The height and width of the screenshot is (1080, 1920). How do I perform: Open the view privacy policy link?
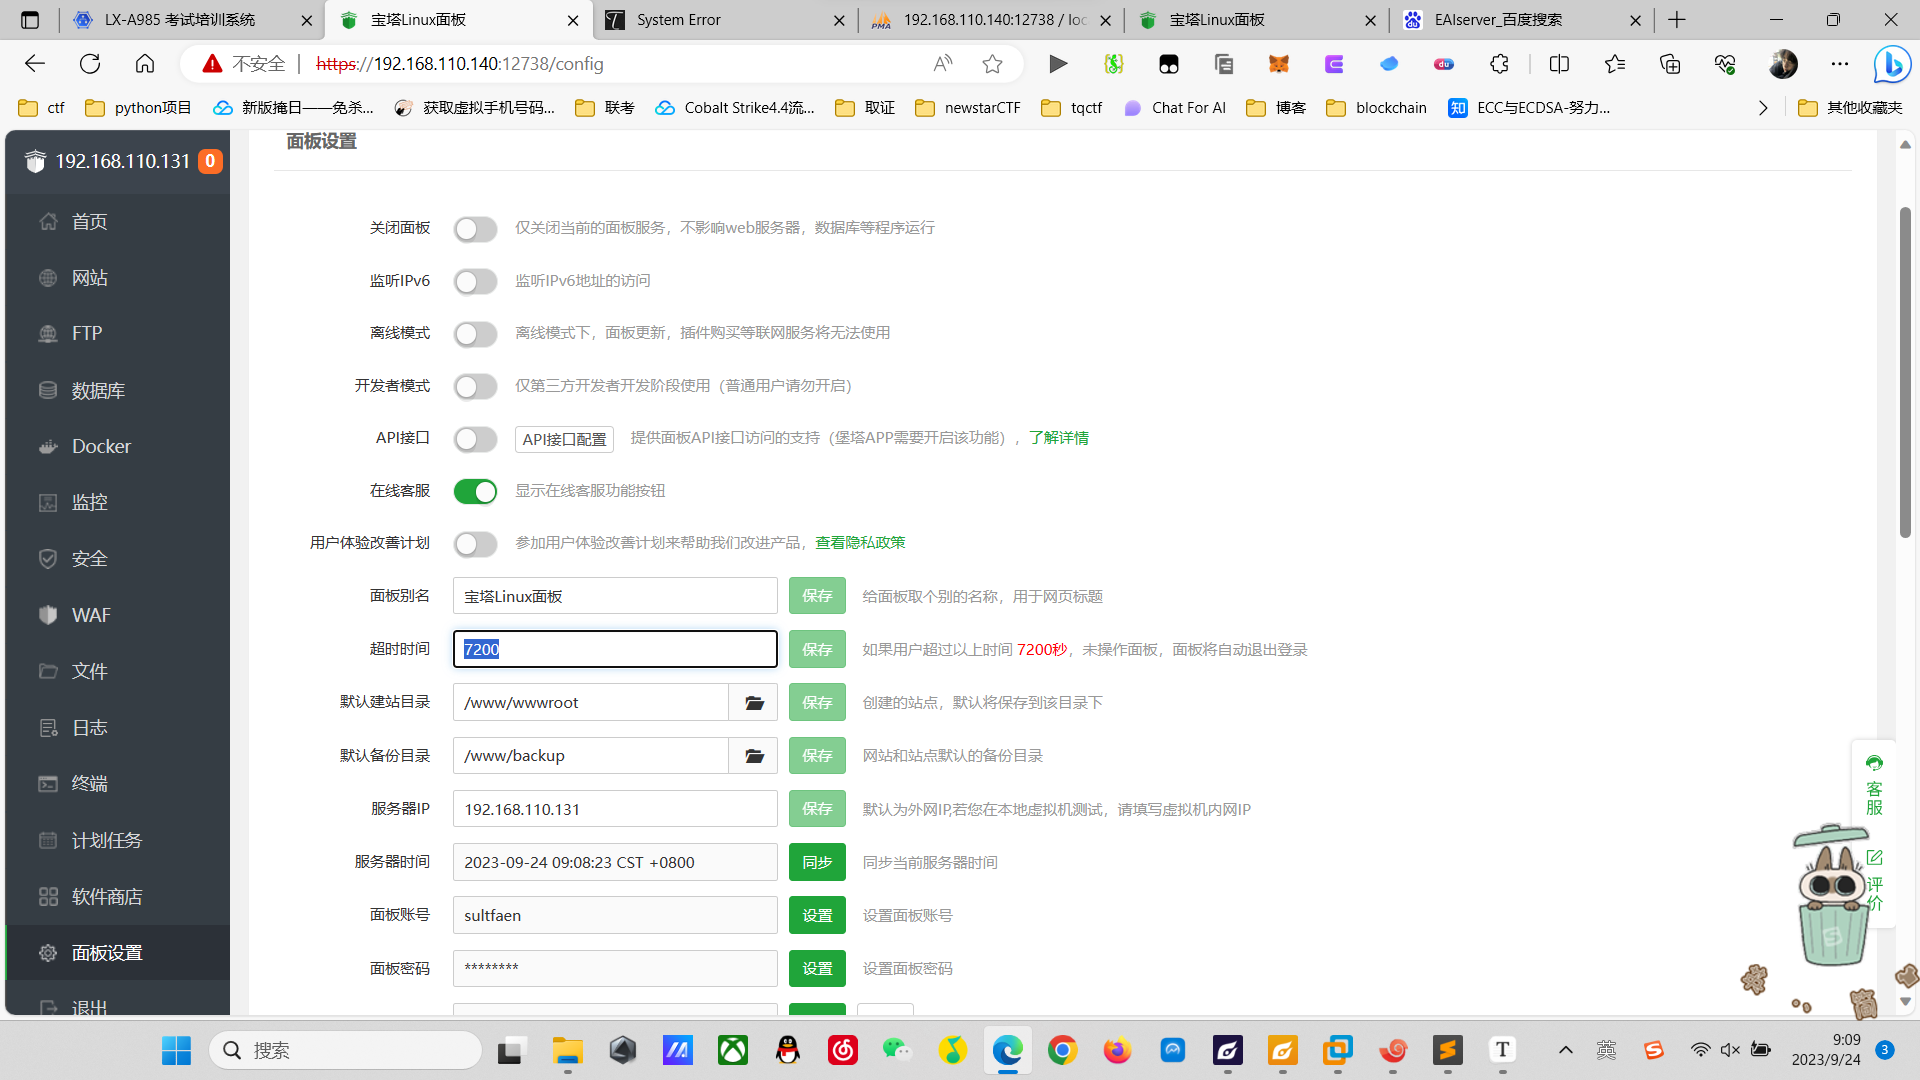click(860, 543)
